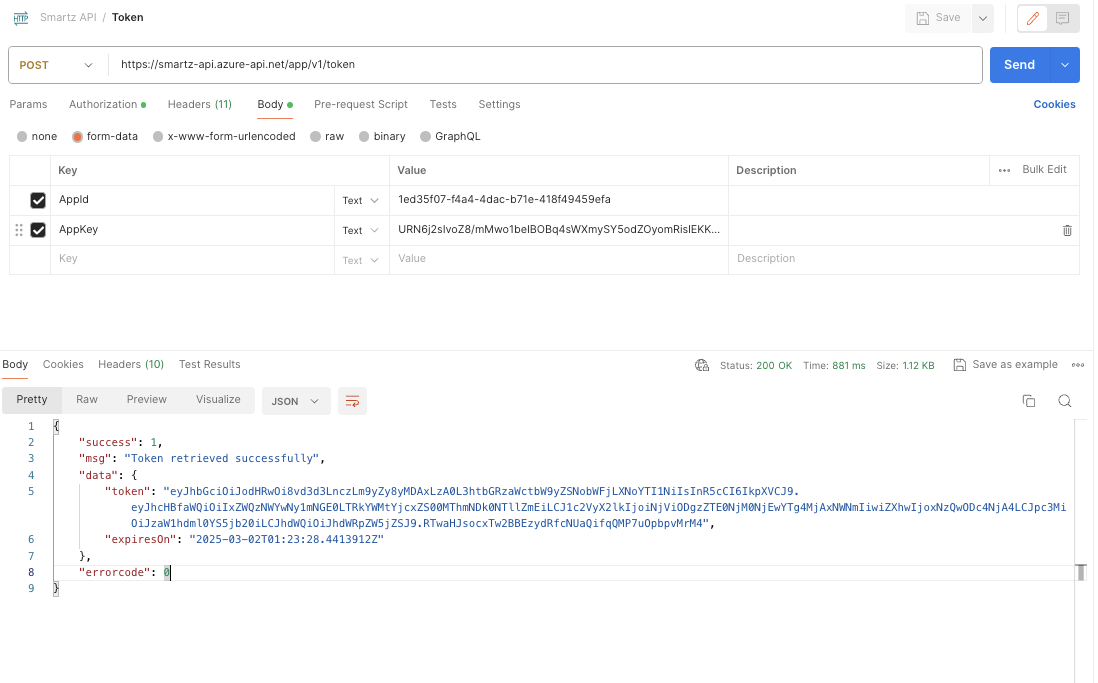This screenshot has width=1098, height=683.
Task: Open the Test Results response tab
Action: click(209, 364)
